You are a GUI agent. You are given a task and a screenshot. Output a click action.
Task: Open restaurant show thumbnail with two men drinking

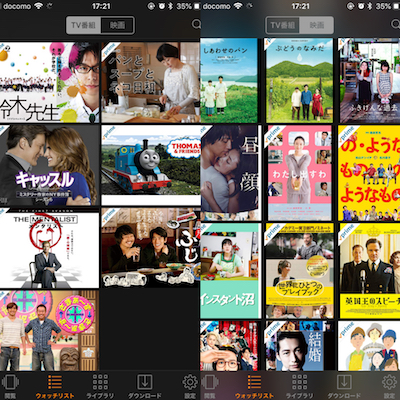click(x=151, y=248)
